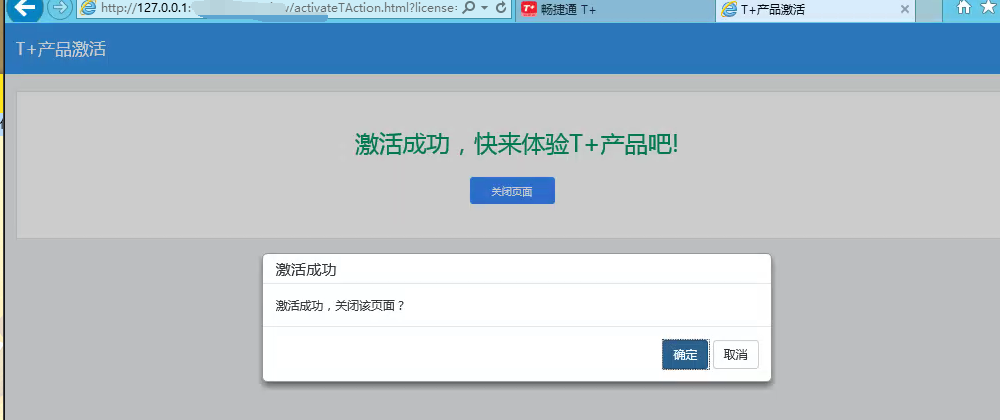Dismiss the dialog with 取消

coord(736,354)
